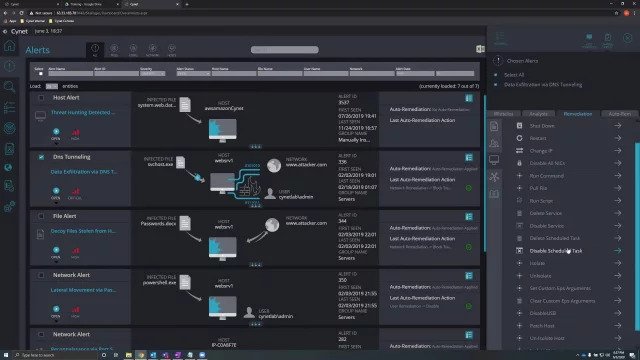This screenshot has width=640, height=360.
Task: Toggle the Select All checkbox in panel
Action: coord(496,75)
